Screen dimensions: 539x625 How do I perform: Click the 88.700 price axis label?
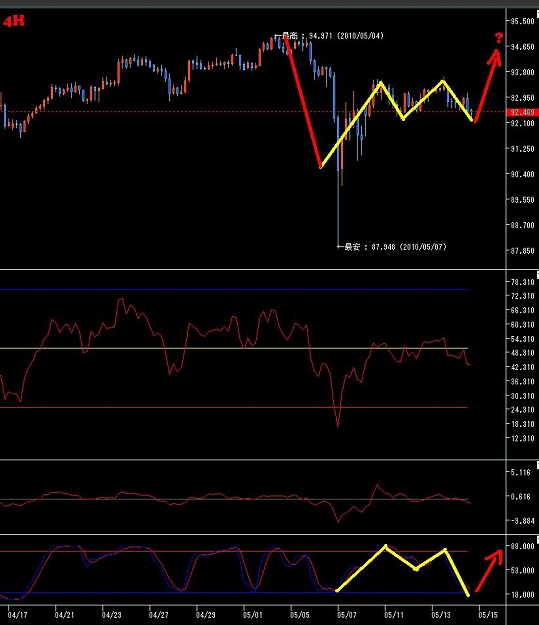(x=522, y=225)
